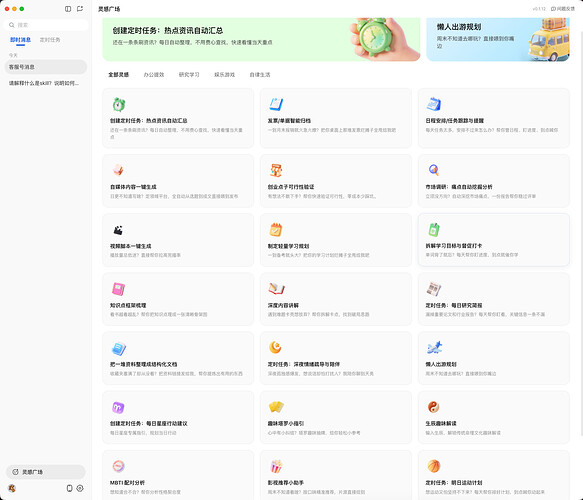583x500 pixels.
Task: Show the 娱乐游戏 category tab
Action: [225, 75]
